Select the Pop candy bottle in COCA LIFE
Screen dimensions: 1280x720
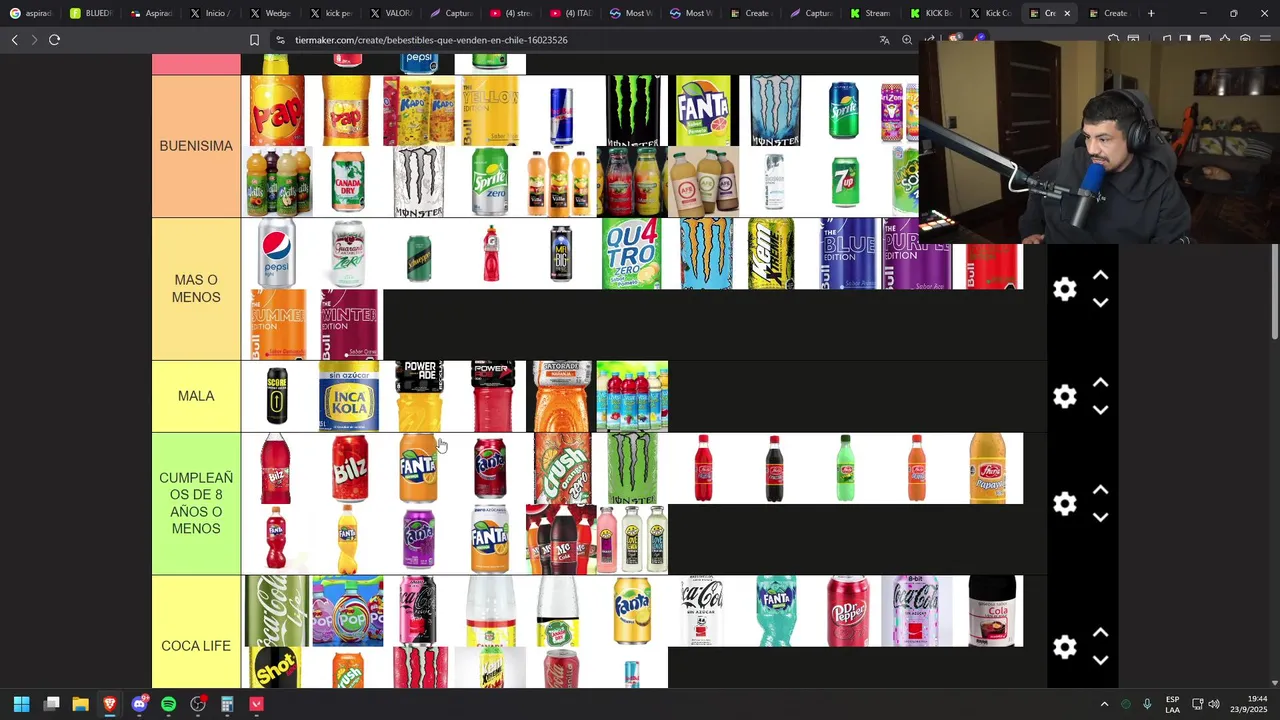348,611
